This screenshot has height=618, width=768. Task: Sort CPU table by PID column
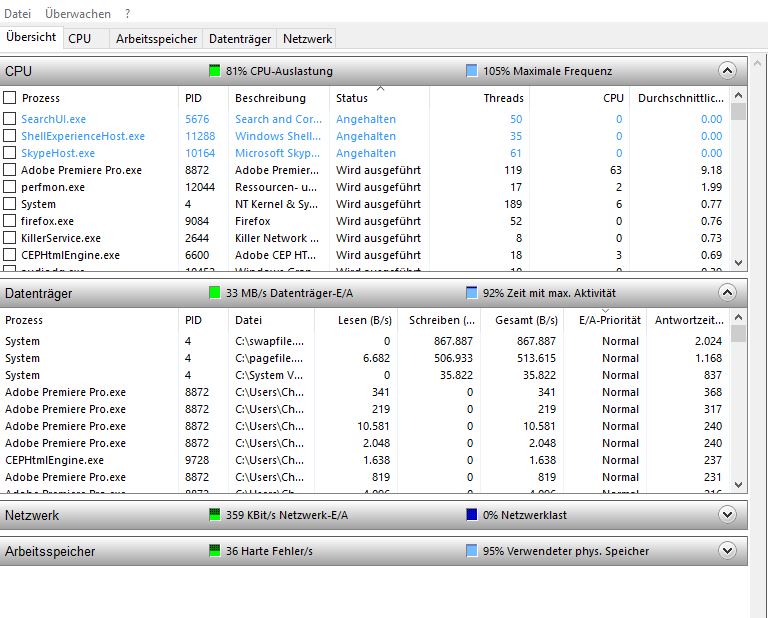point(203,98)
